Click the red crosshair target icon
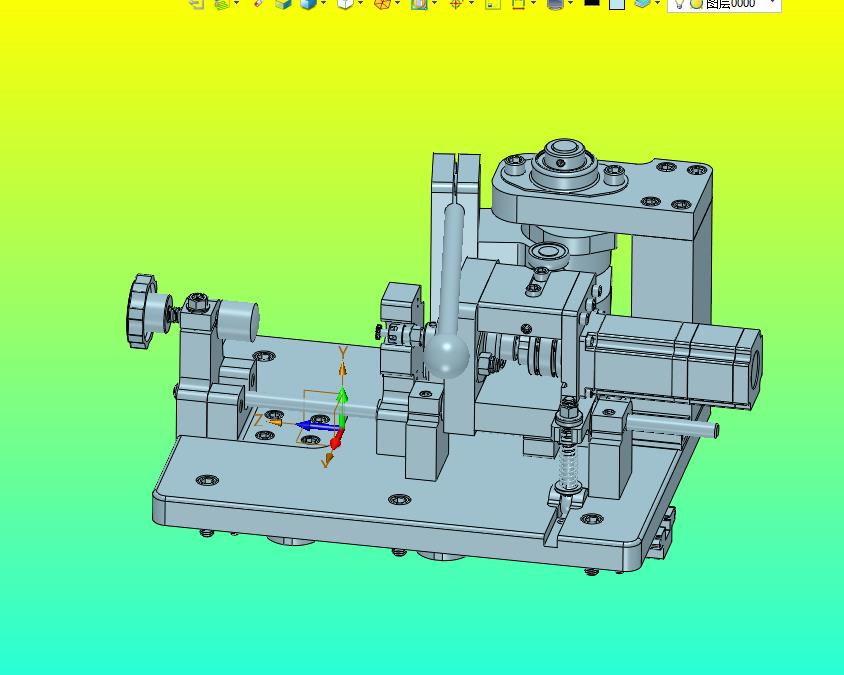Image resolution: width=844 pixels, height=675 pixels. pos(456,3)
